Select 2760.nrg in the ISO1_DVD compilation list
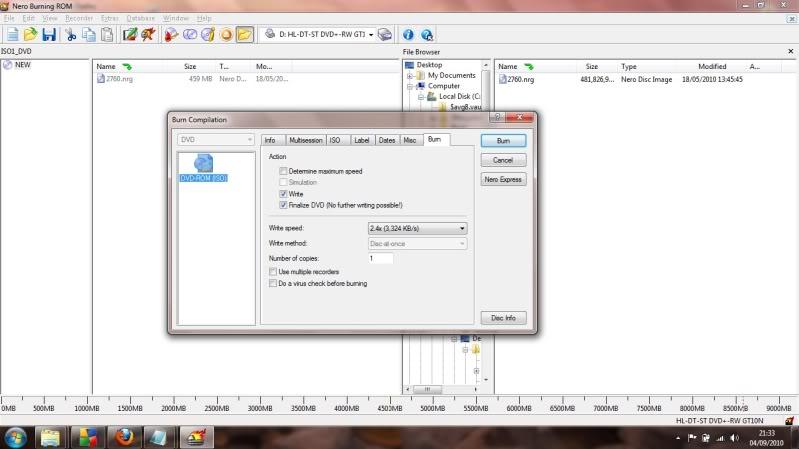The height and width of the screenshot is (449, 799). [x=119, y=79]
